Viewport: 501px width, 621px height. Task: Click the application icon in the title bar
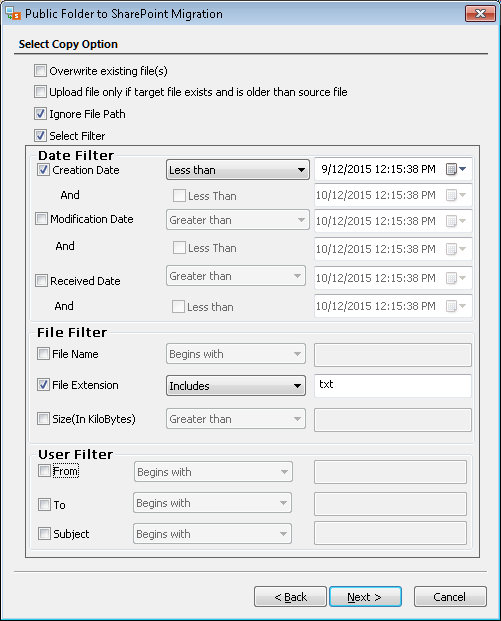click(x=13, y=13)
